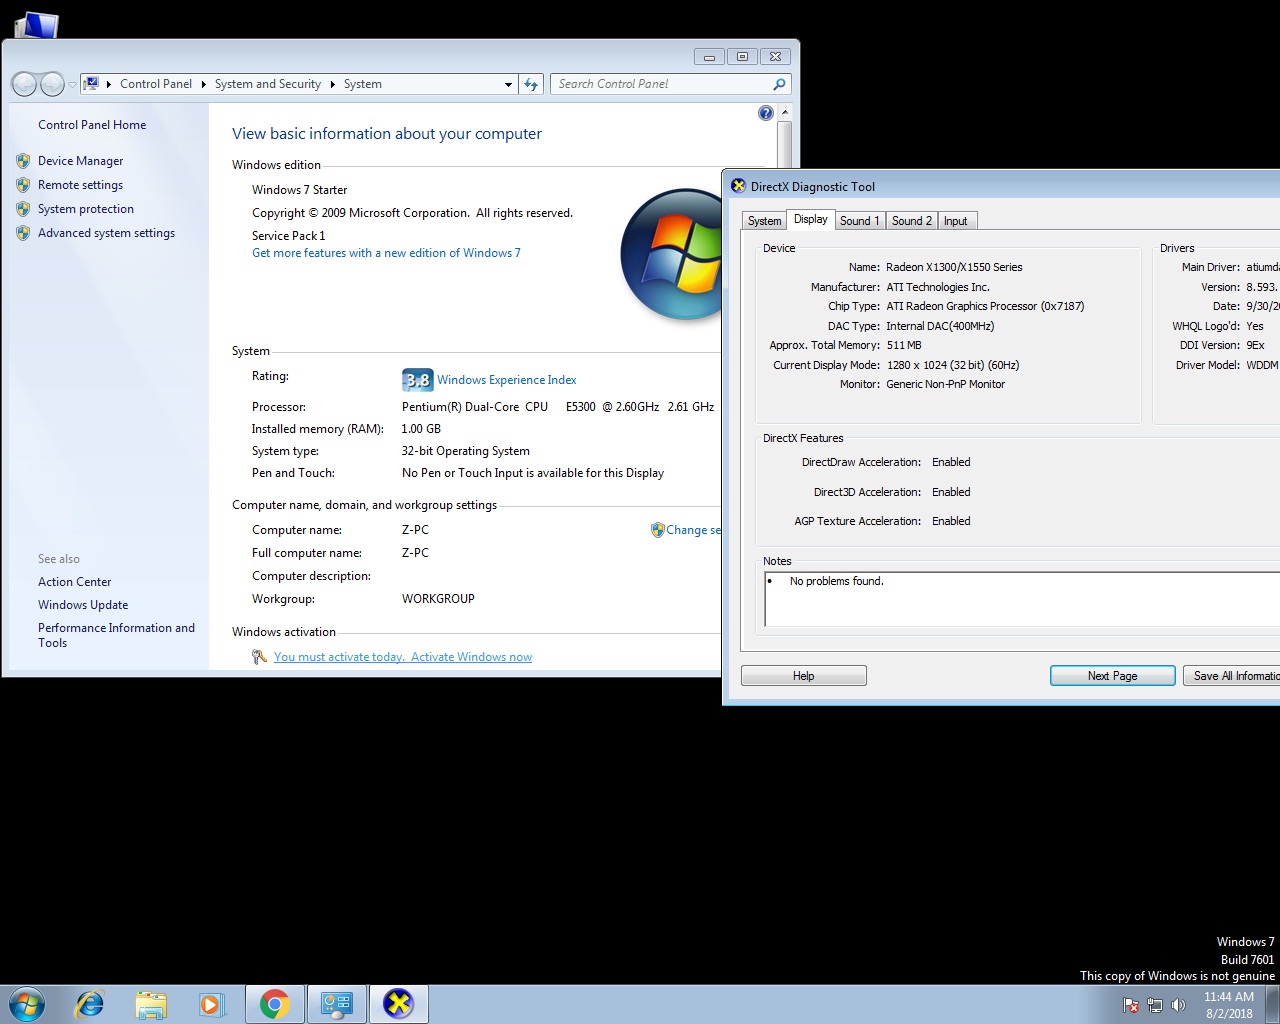1280x1024 pixels.
Task: Click the shield icon beside Advanced system settings
Action: point(23,233)
